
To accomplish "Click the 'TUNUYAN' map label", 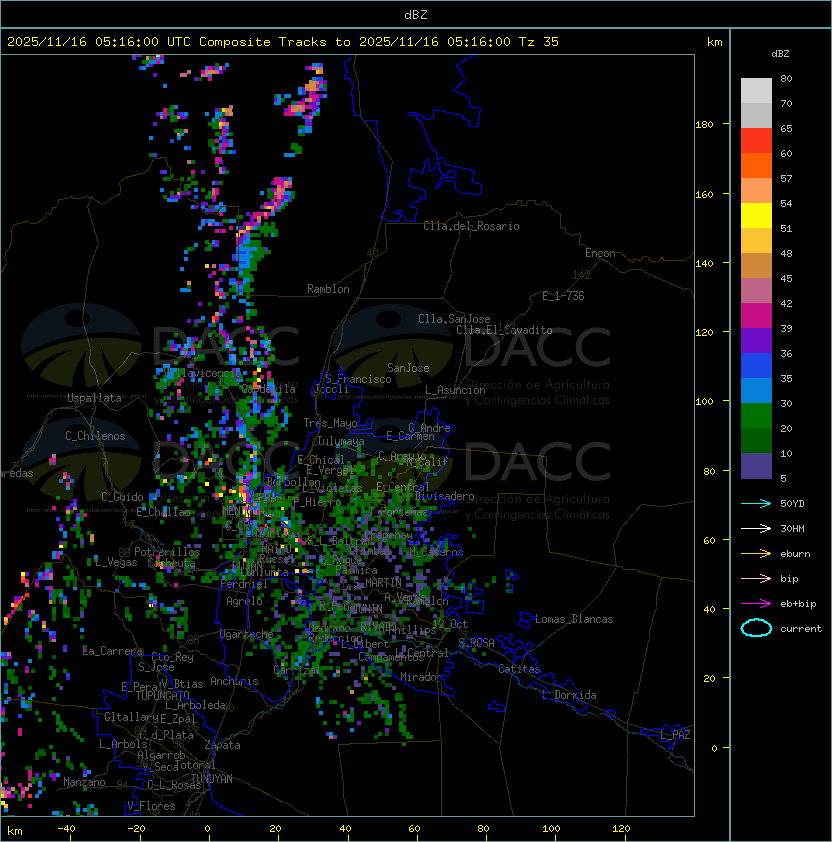I will [212, 778].
